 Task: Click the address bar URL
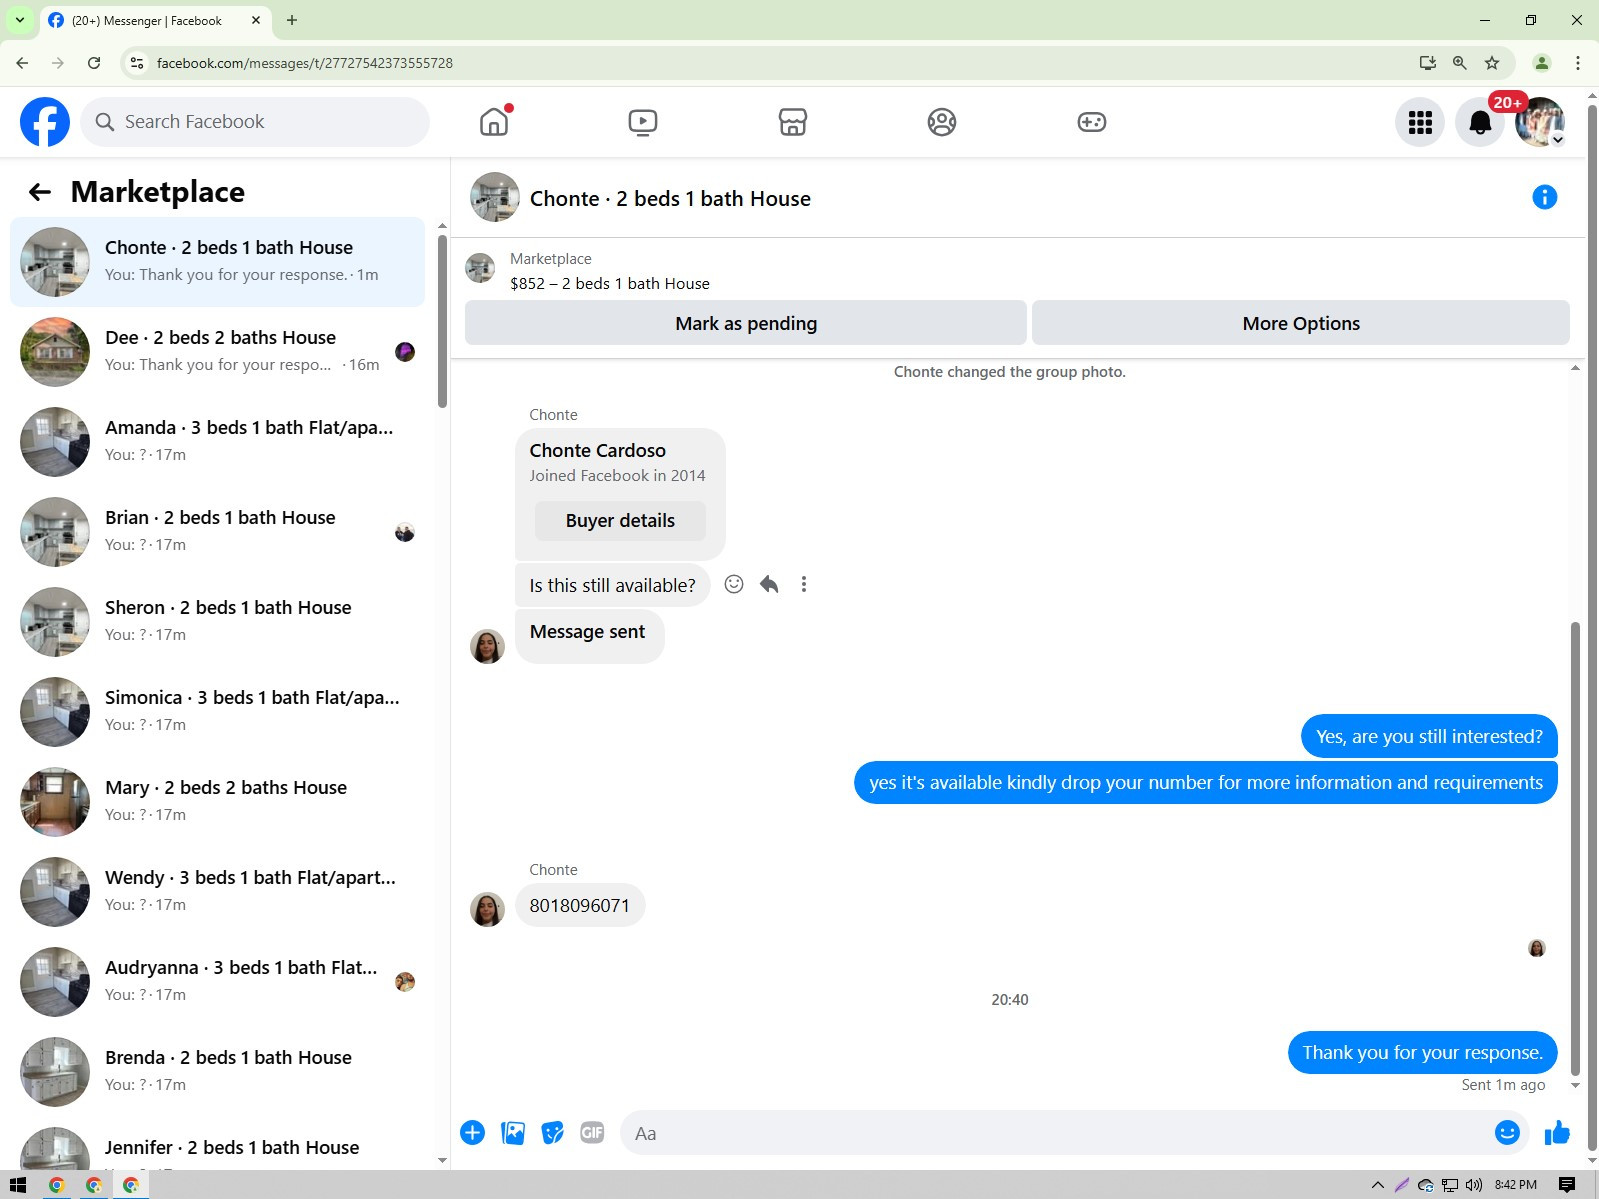pyautogui.click(x=305, y=63)
